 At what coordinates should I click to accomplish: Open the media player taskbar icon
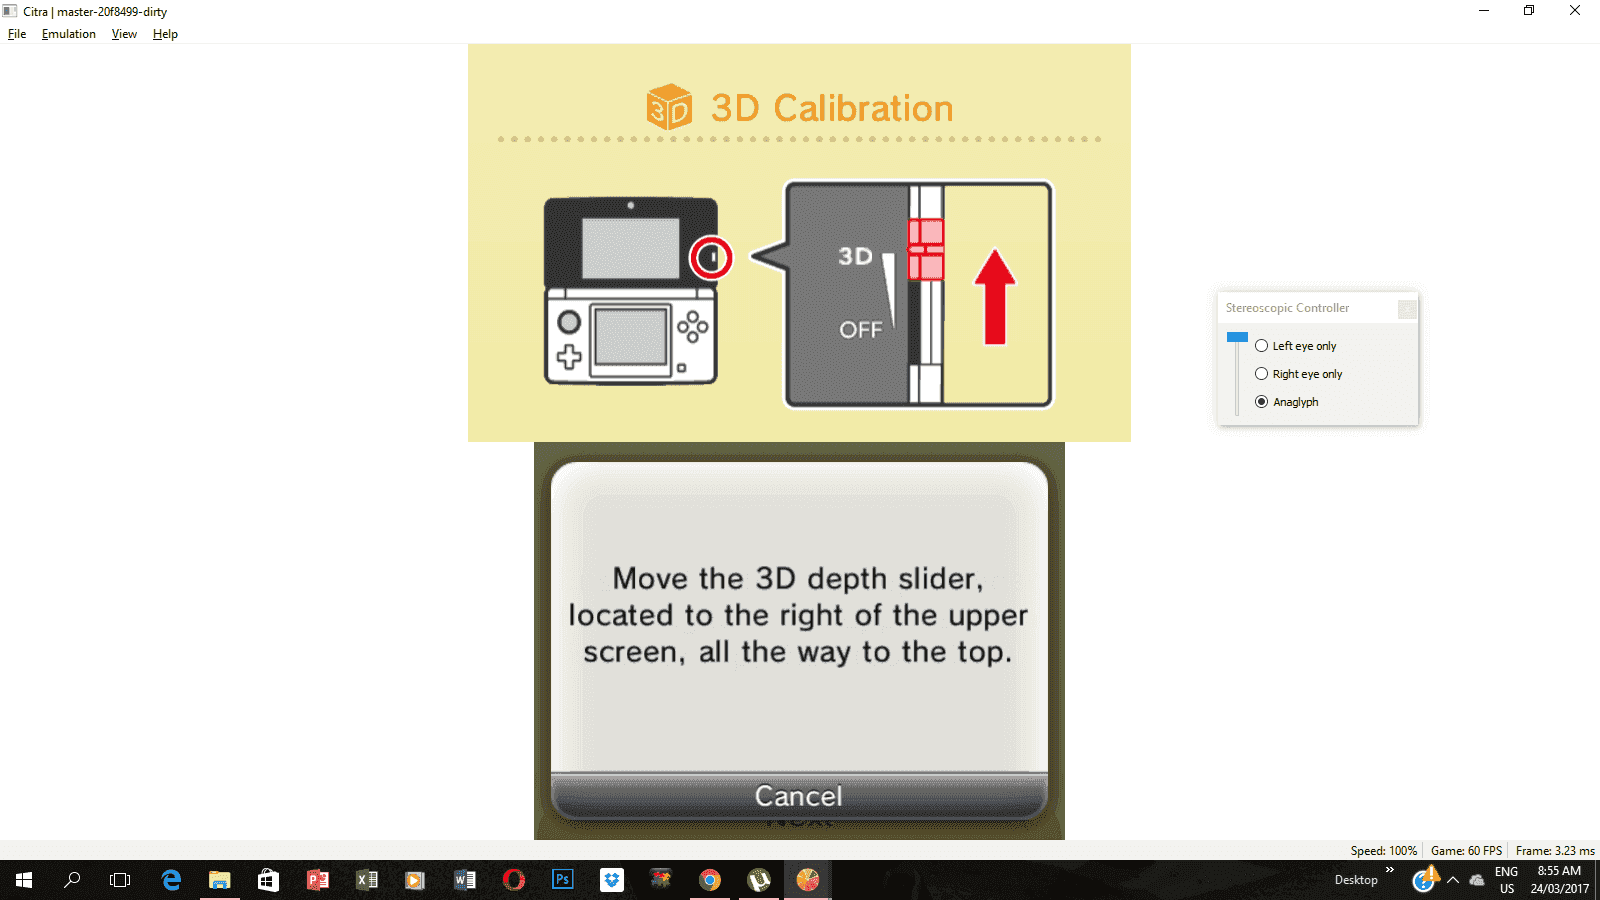click(415, 880)
